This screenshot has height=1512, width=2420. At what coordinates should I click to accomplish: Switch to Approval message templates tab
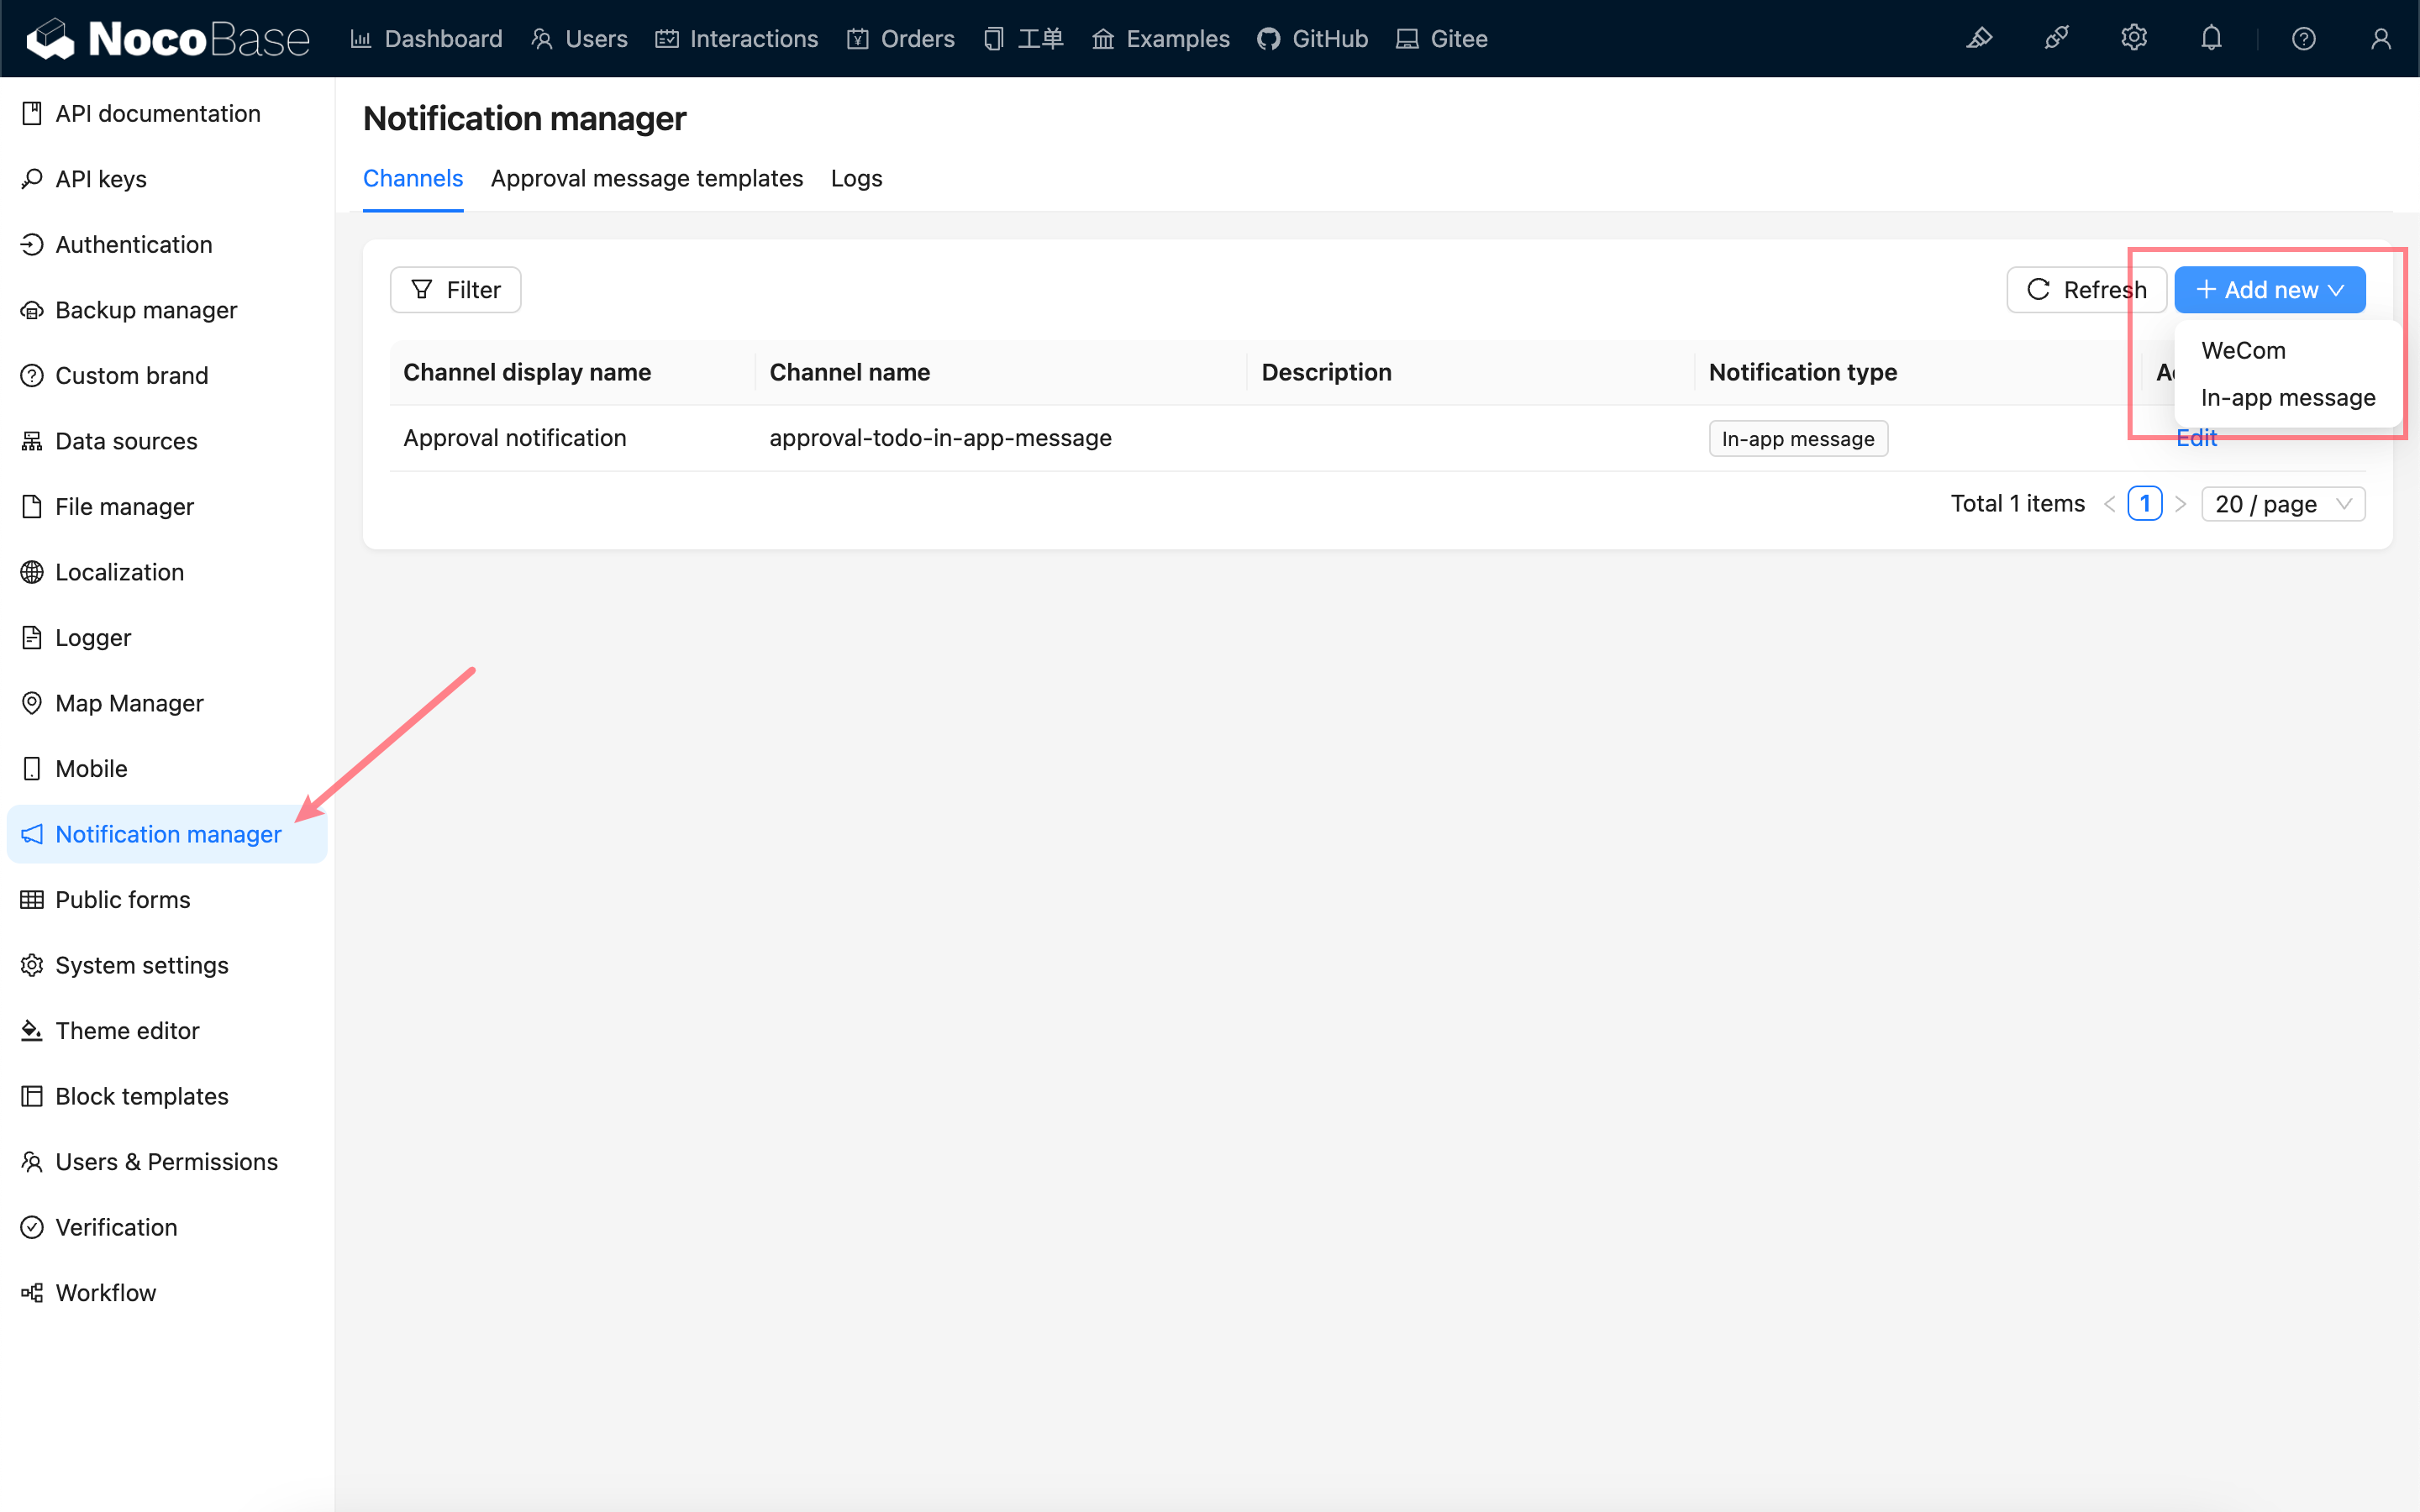point(646,178)
